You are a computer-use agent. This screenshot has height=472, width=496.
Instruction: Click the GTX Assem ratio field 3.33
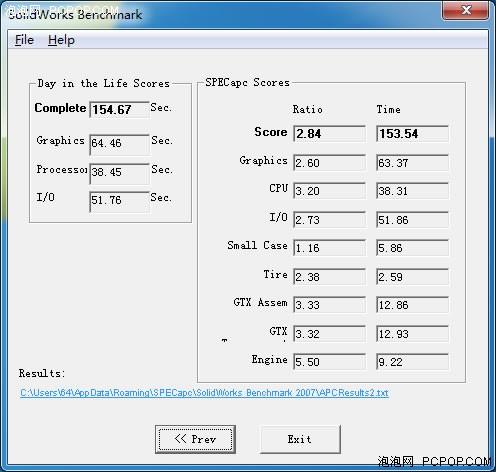click(329, 305)
